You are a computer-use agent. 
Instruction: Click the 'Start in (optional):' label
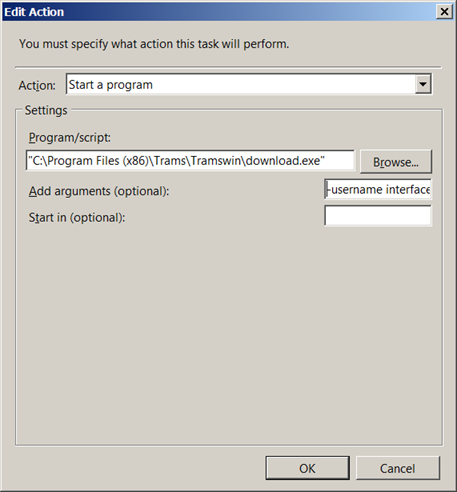(x=77, y=218)
